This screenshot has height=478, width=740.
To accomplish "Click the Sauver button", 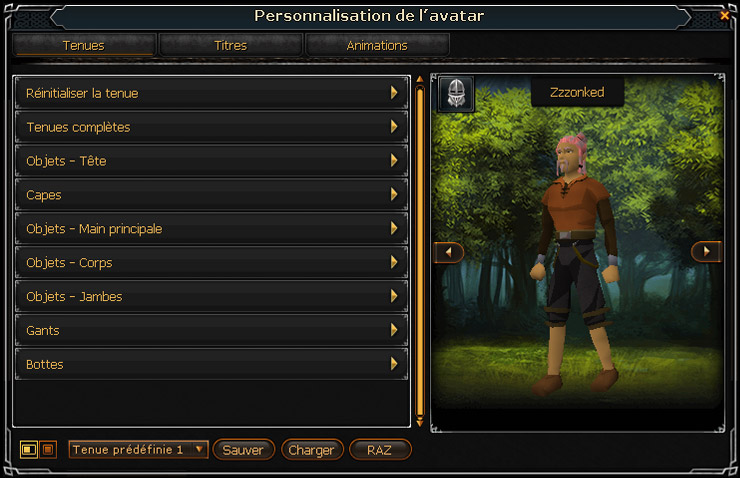I will (x=243, y=450).
